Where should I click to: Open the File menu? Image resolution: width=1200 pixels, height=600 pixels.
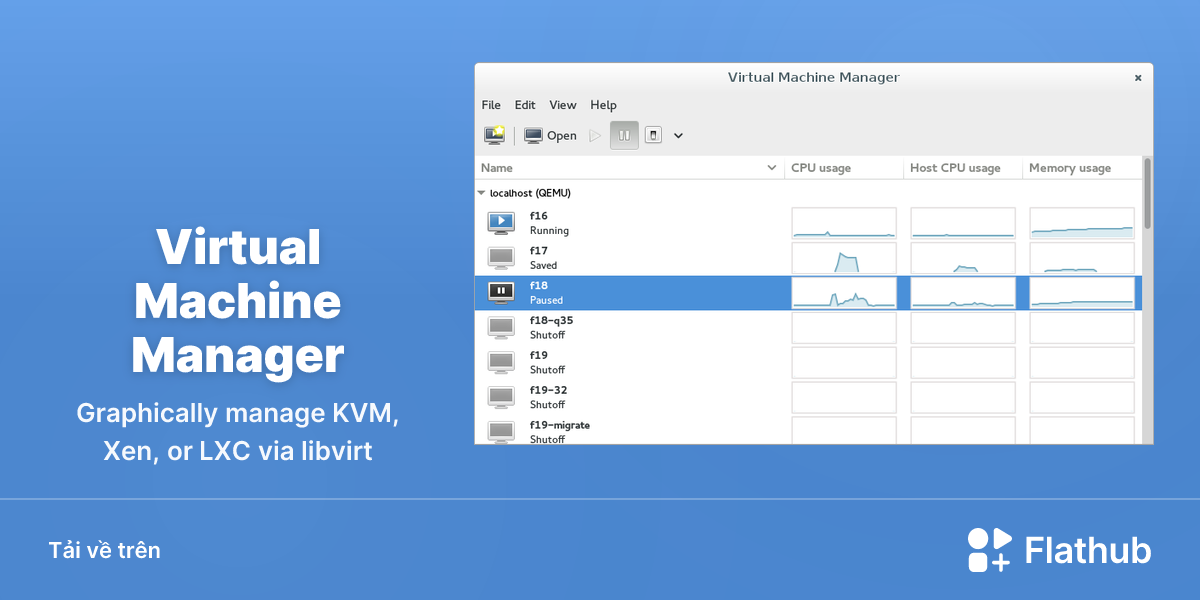(x=491, y=105)
